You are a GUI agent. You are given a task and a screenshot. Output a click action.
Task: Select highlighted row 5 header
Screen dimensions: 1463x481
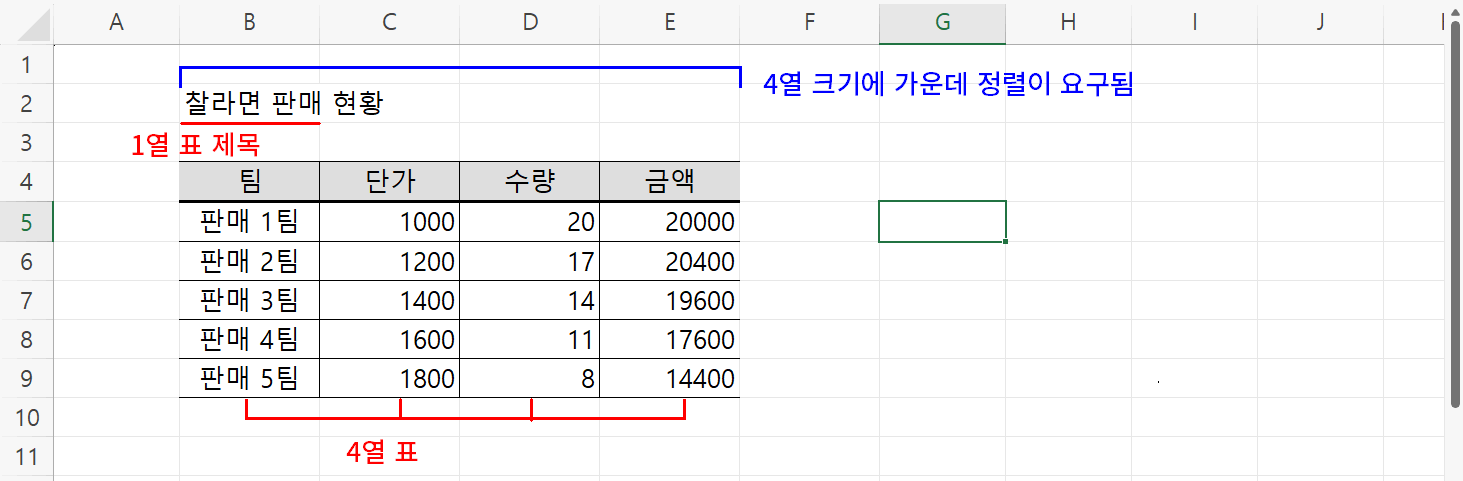point(27,221)
